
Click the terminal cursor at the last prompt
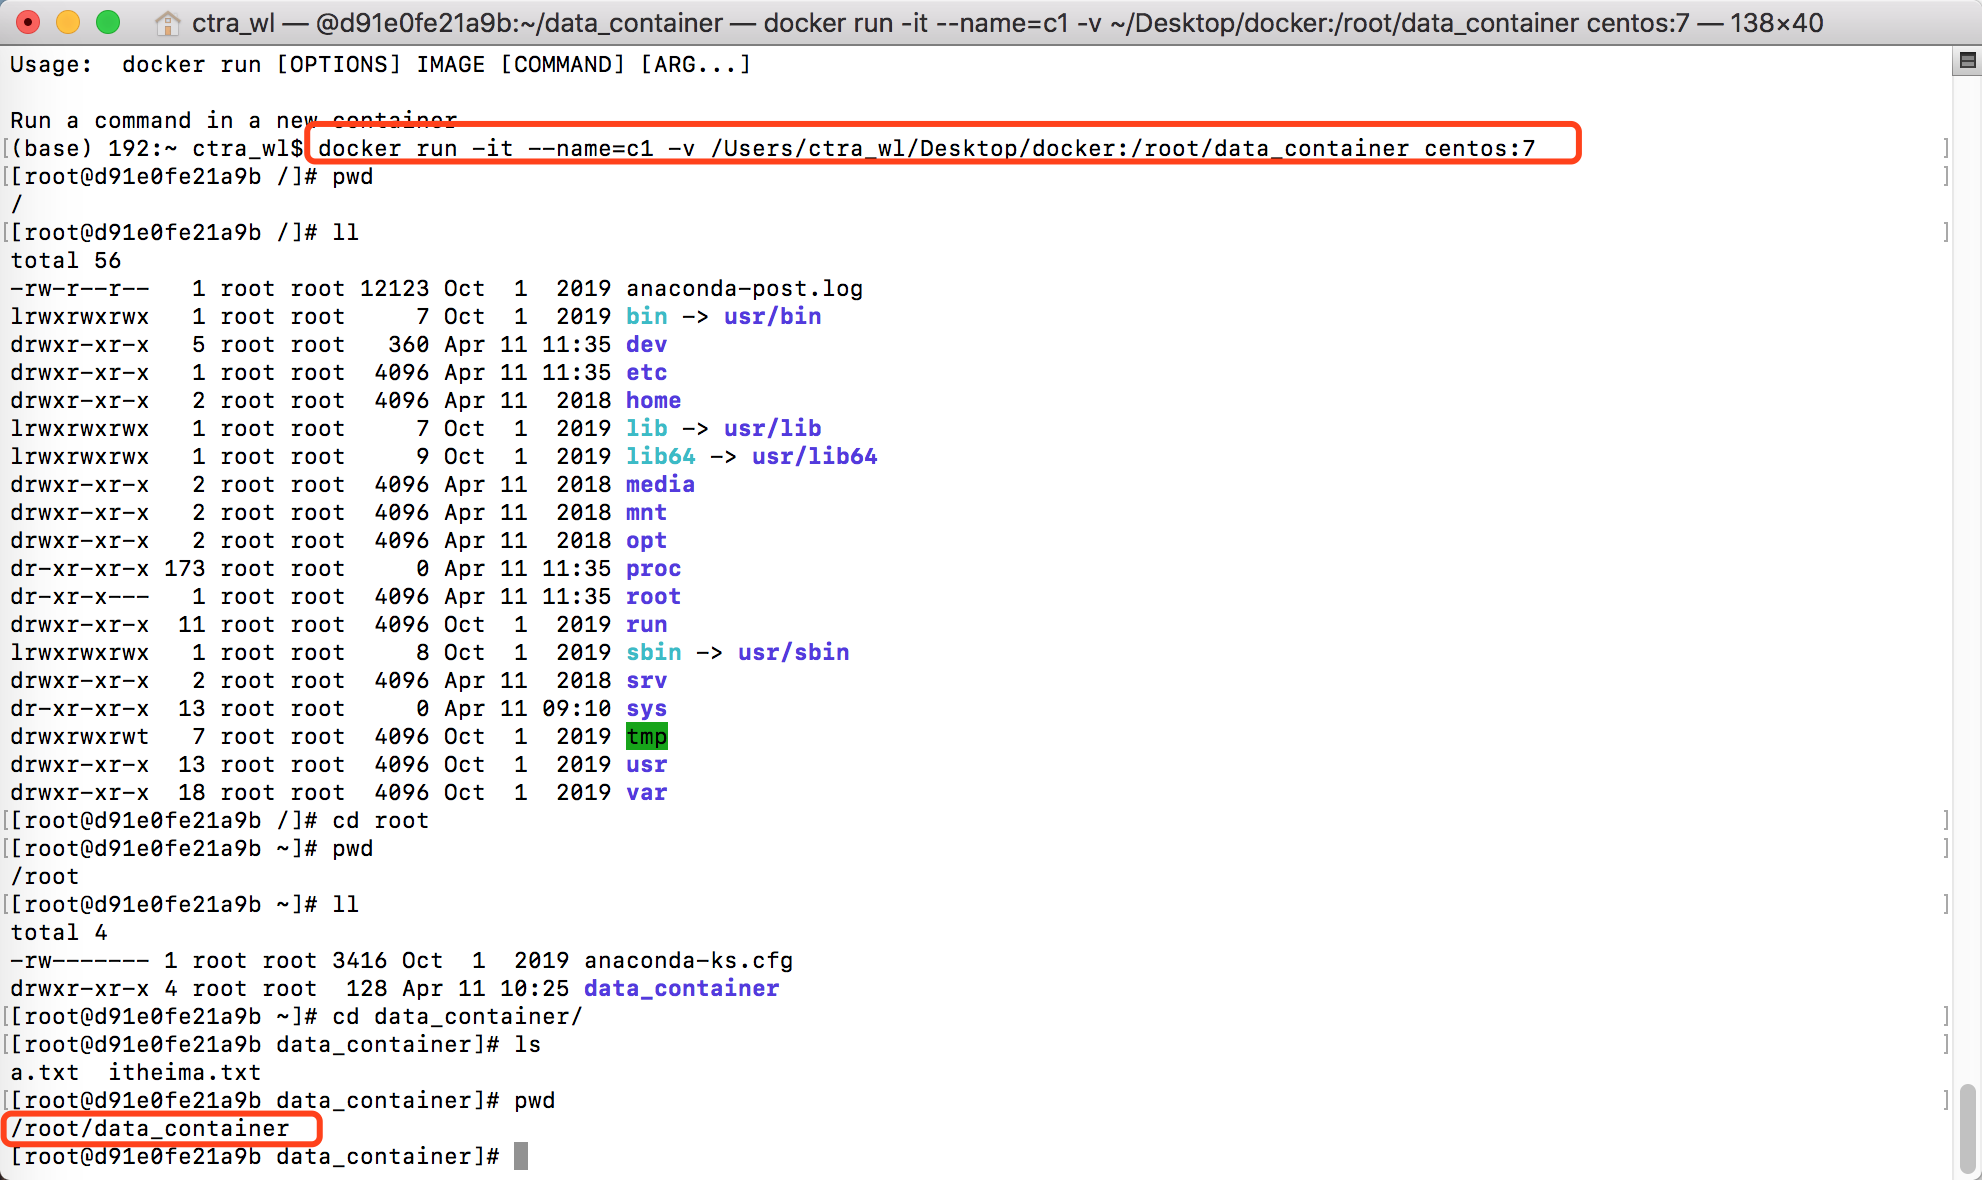click(521, 1156)
